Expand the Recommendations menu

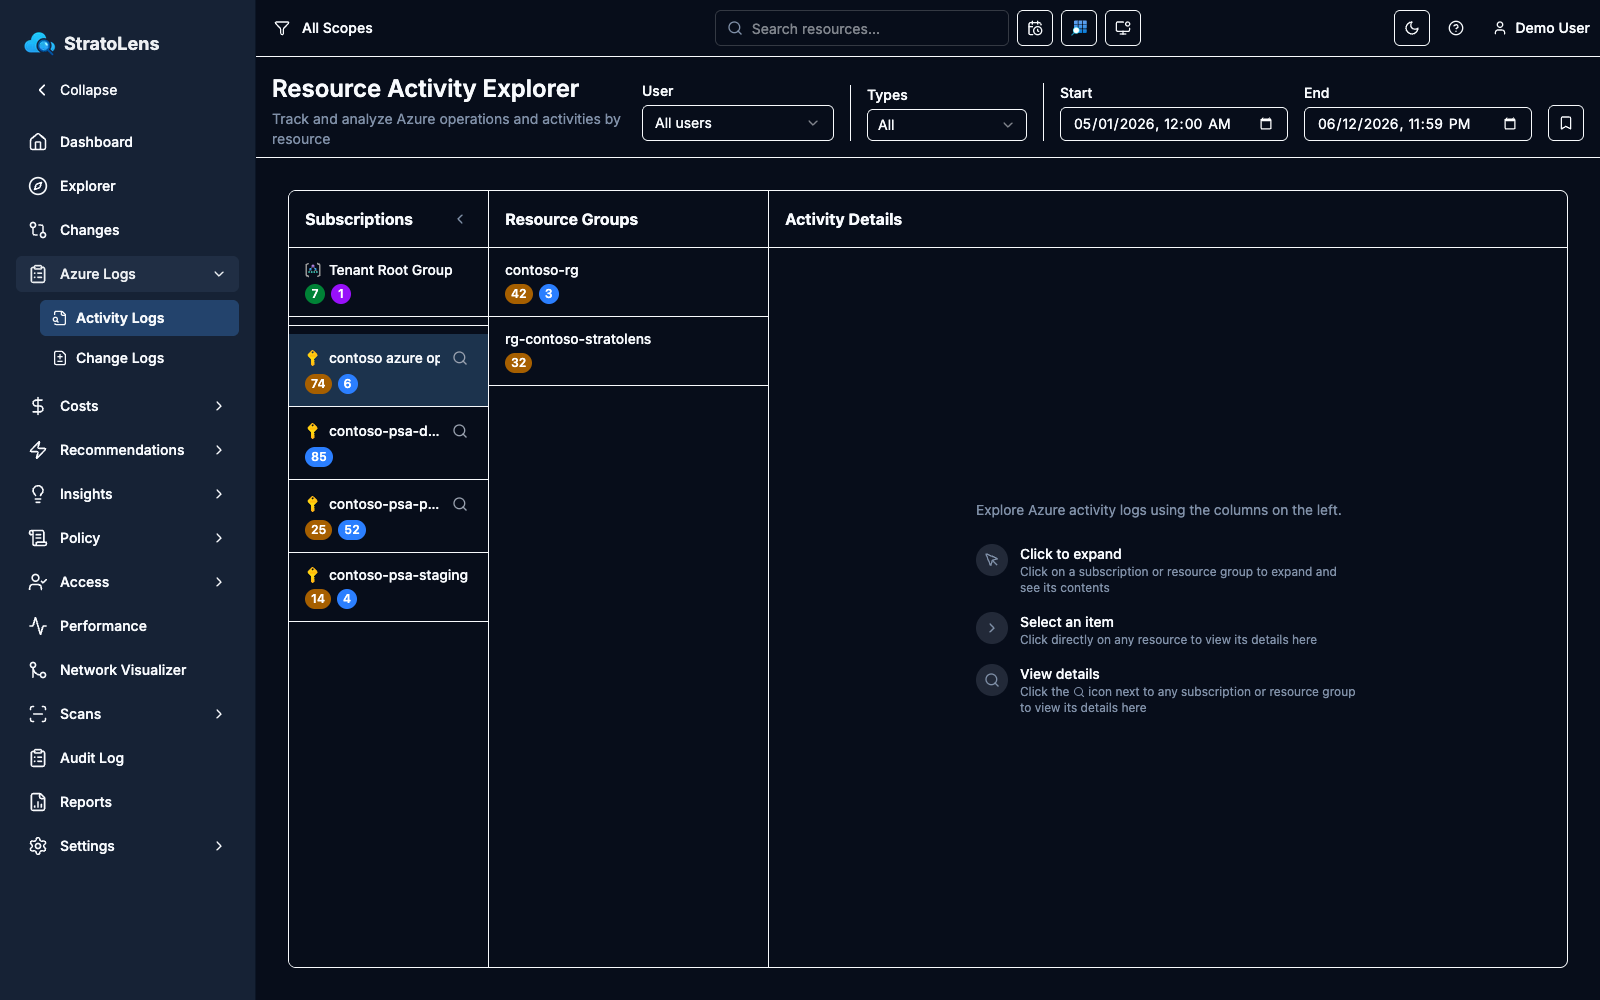(127, 450)
